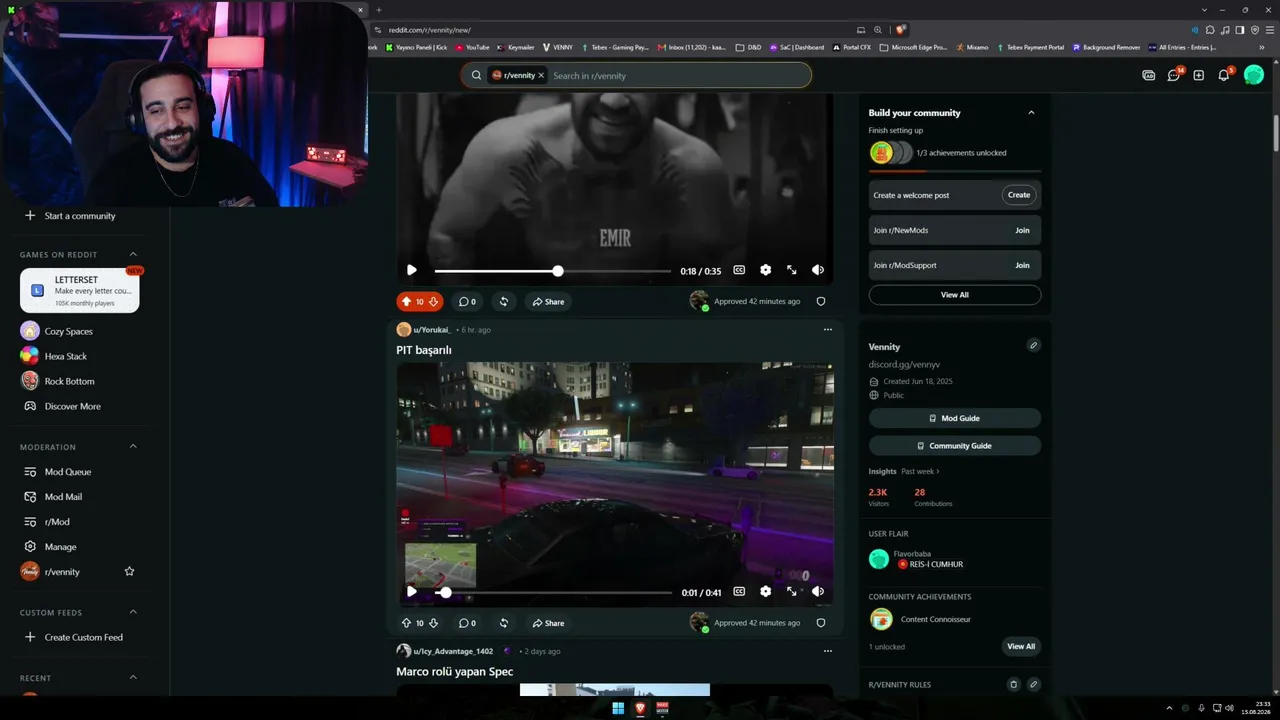Open overflow menu for PIT başarılı post

coord(827,329)
